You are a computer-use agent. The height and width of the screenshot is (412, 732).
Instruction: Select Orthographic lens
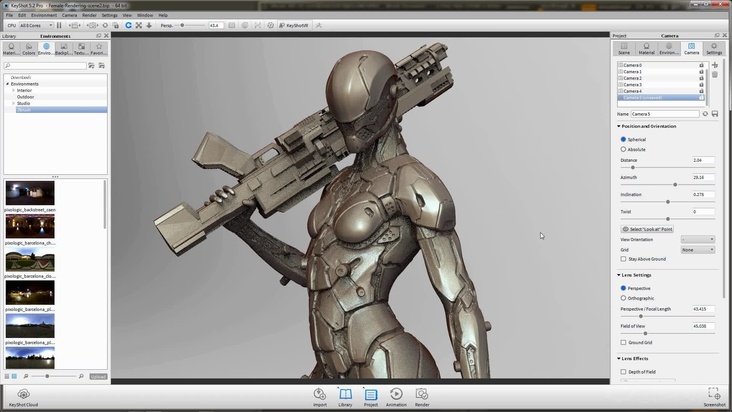tap(623, 298)
